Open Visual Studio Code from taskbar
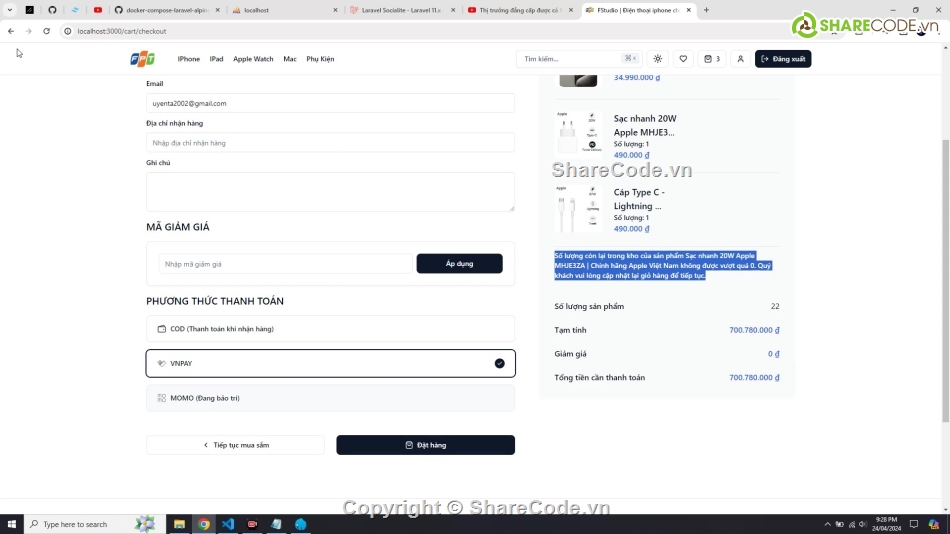This screenshot has width=950, height=534. pos(228,524)
